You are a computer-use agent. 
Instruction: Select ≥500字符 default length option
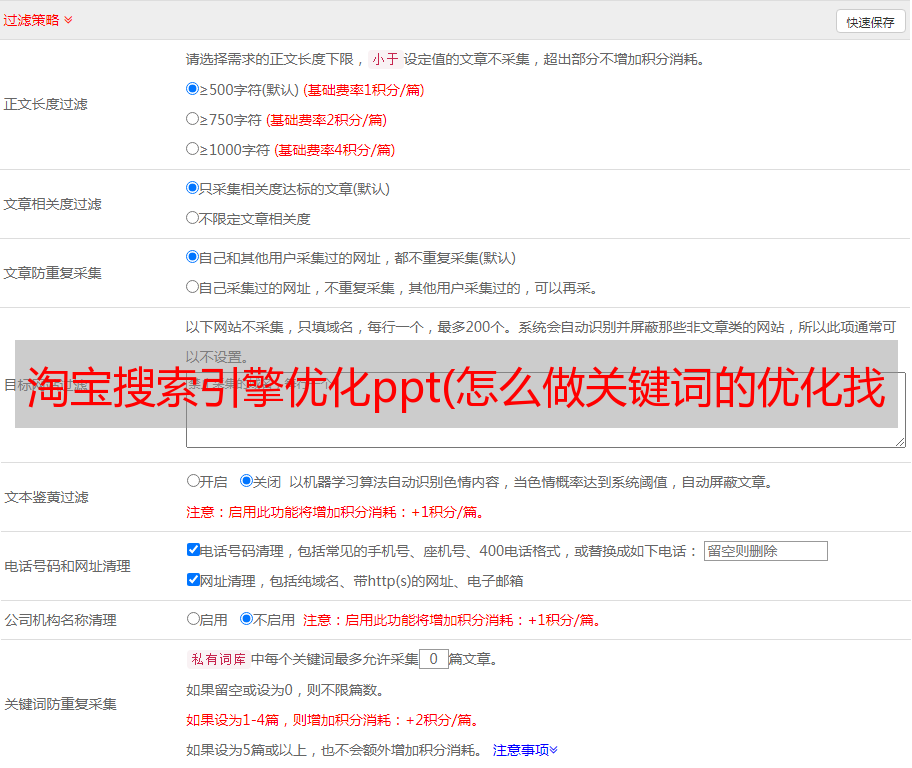pyautogui.click(x=193, y=89)
